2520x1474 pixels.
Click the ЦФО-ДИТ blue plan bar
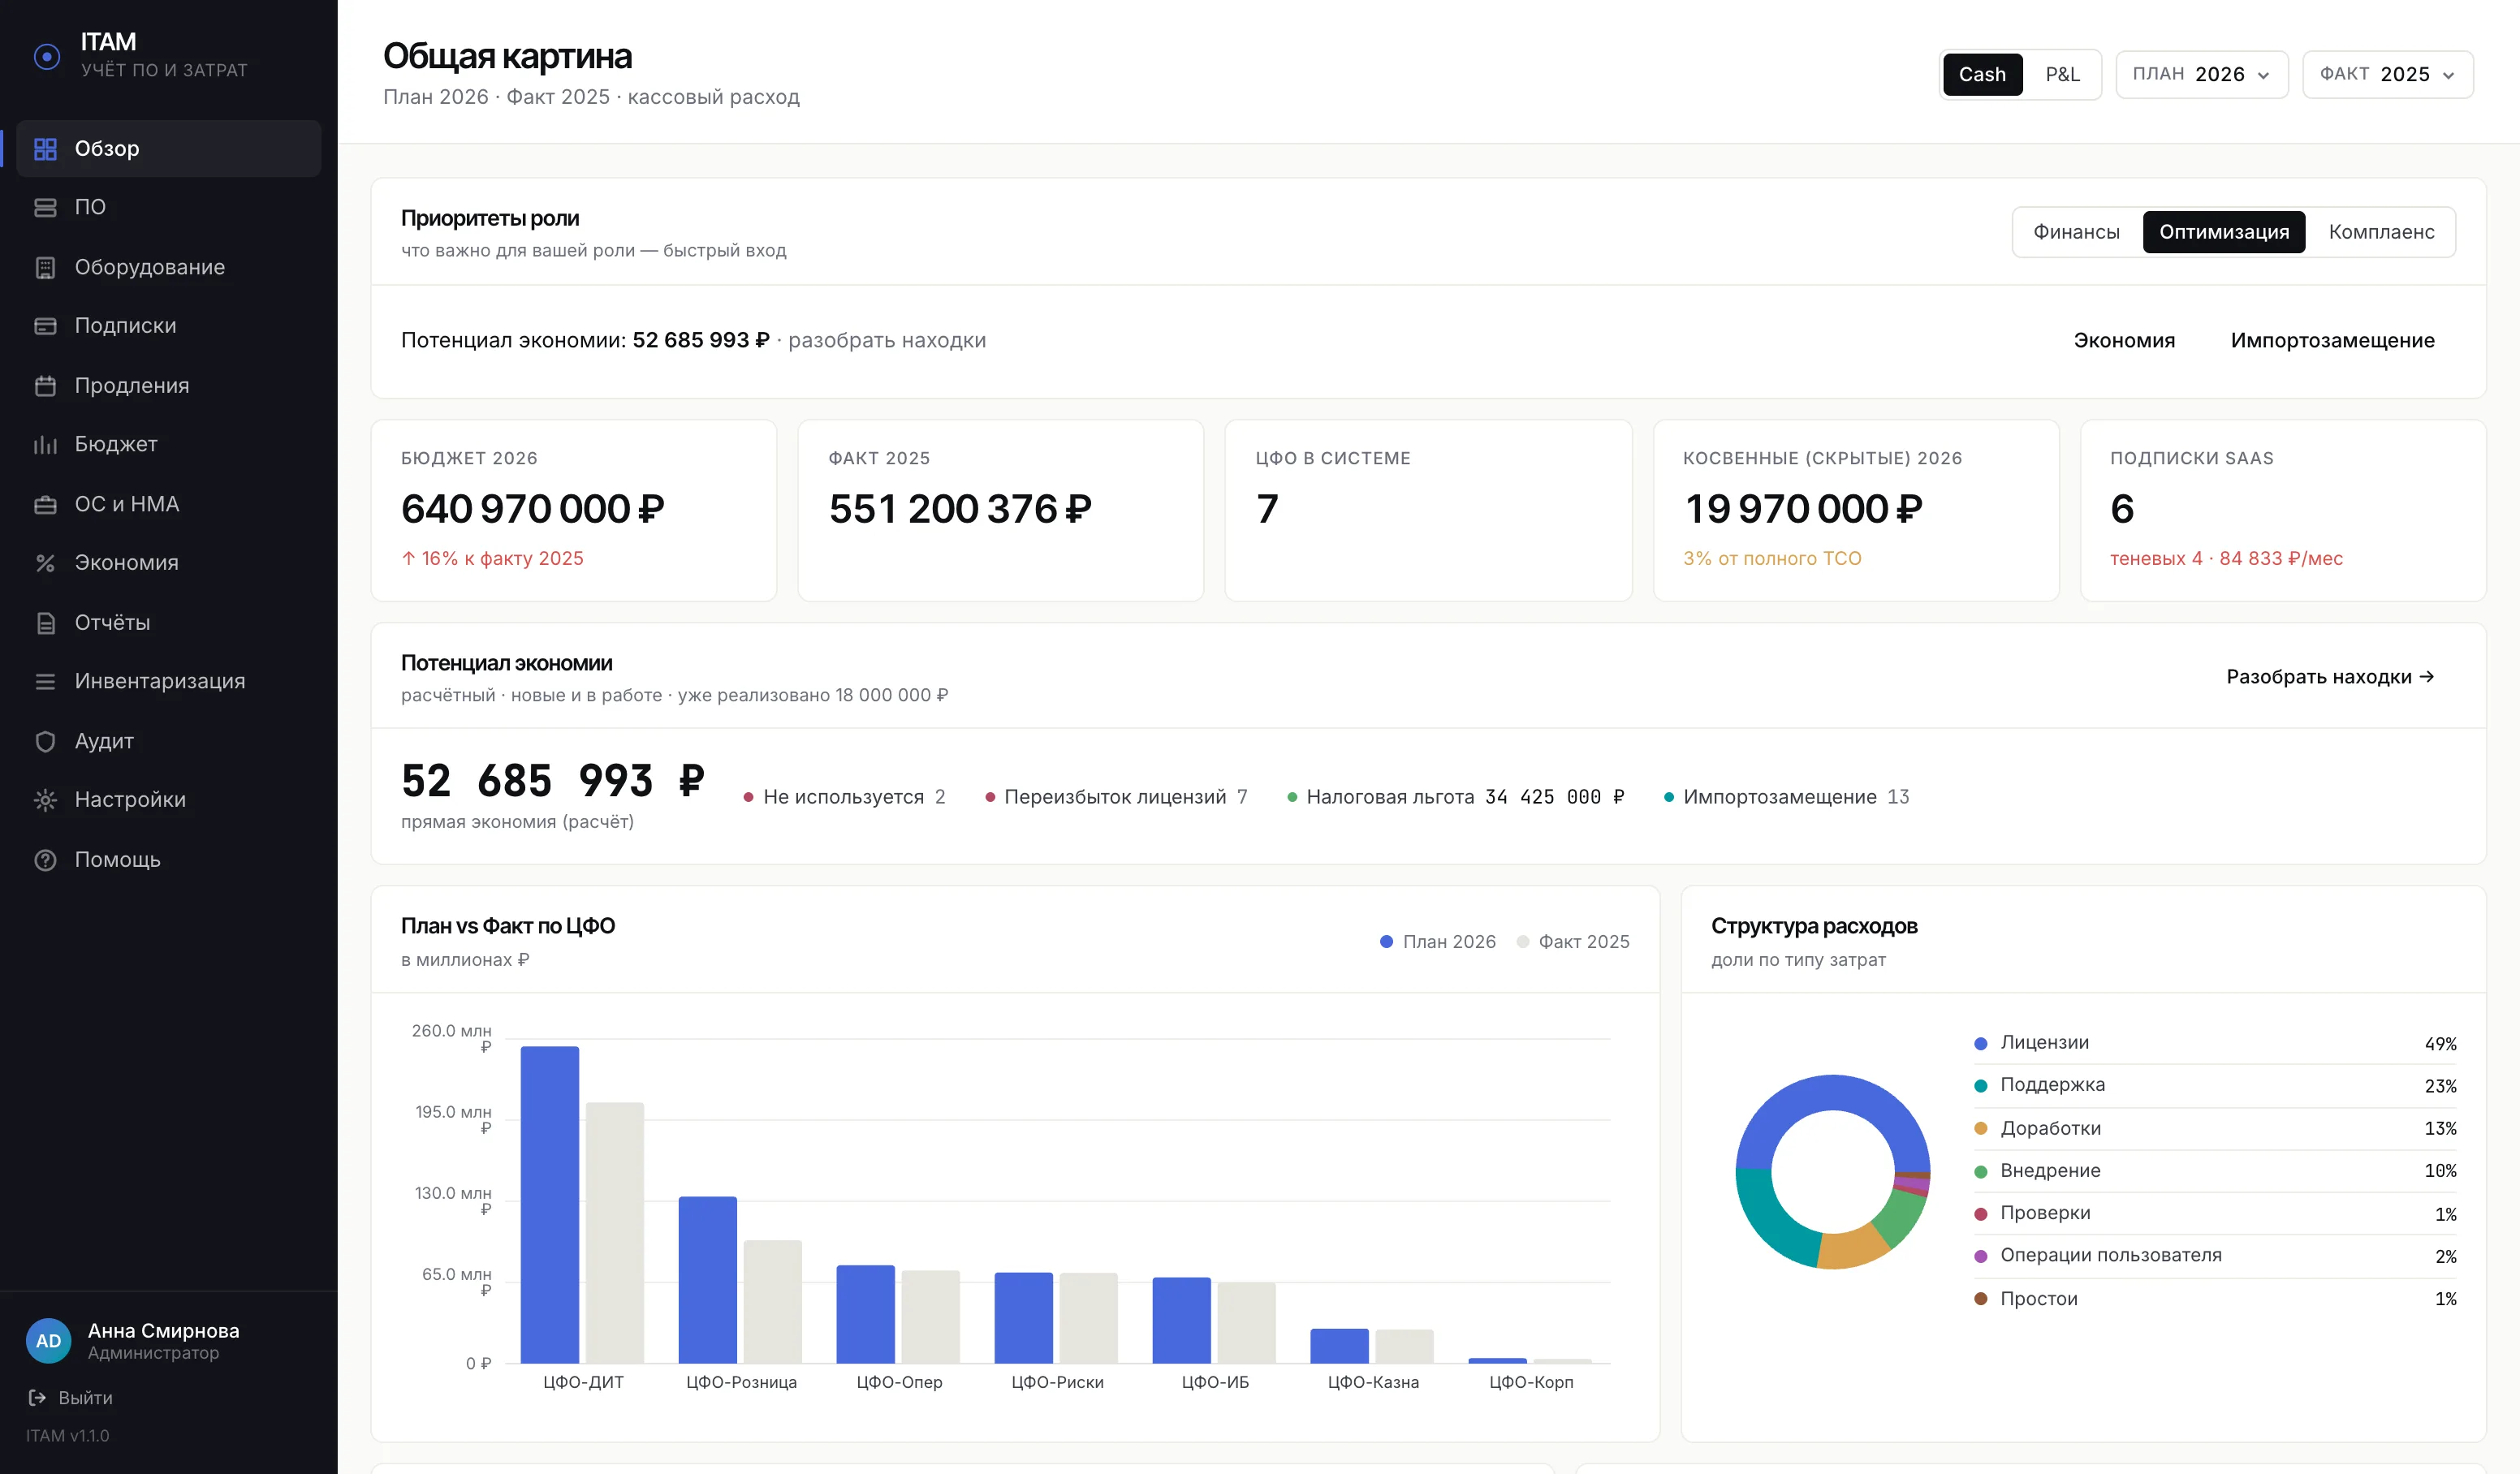(549, 1204)
